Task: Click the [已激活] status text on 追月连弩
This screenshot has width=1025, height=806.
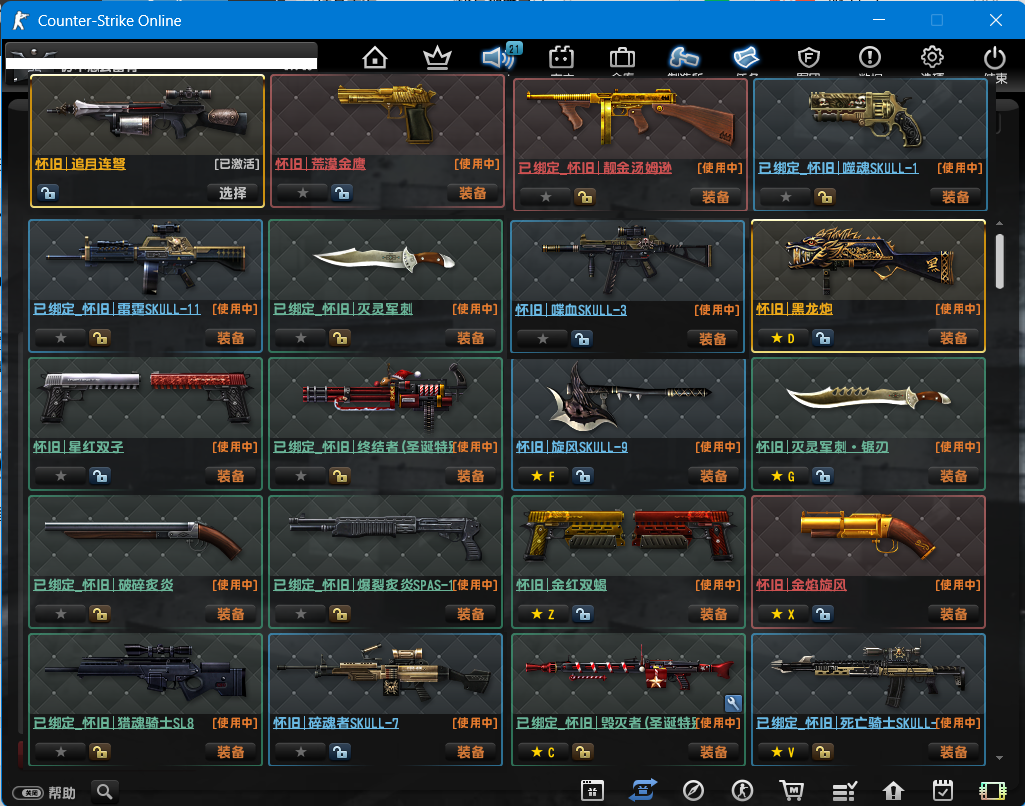Action: [237, 163]
